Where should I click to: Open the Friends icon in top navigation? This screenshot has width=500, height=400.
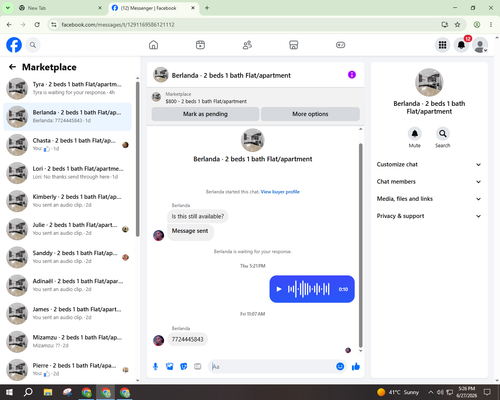(x=247, y=45)
